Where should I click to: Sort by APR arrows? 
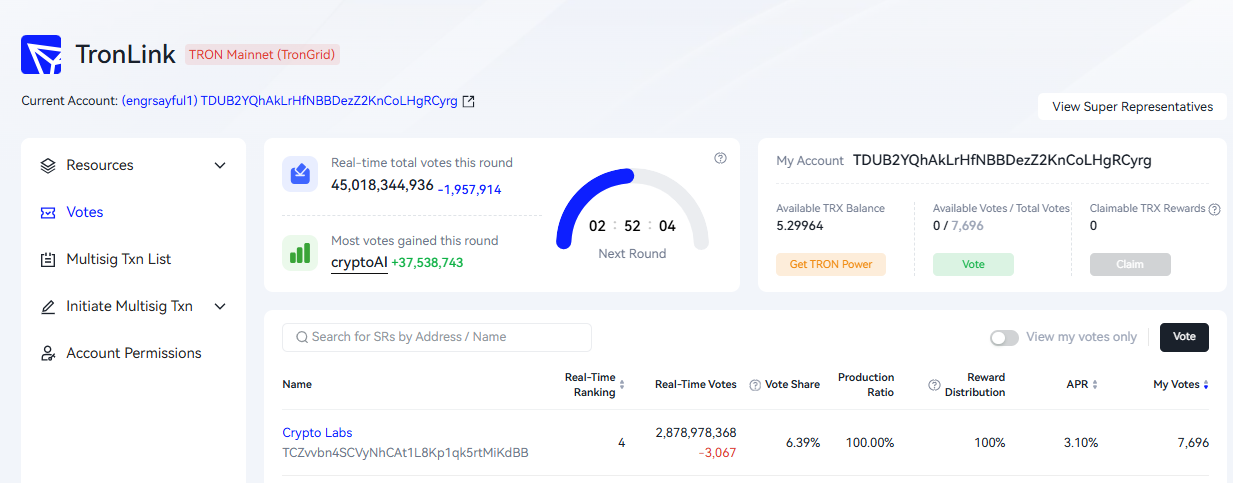[1095, 385]
